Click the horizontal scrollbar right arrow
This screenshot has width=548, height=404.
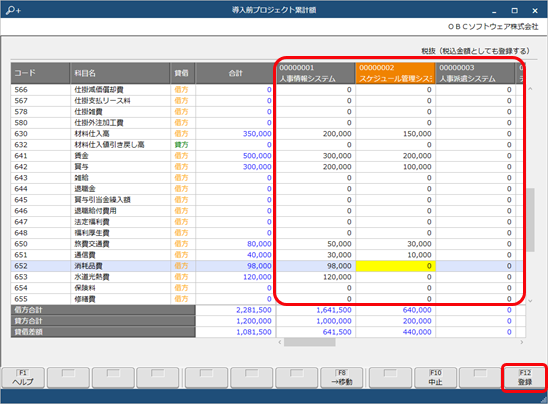pyautogui.click(x=521, y=342)
